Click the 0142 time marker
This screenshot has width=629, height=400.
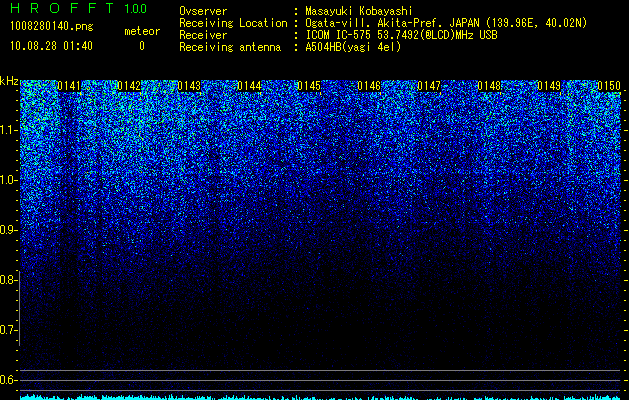click(x=129, y=86)
